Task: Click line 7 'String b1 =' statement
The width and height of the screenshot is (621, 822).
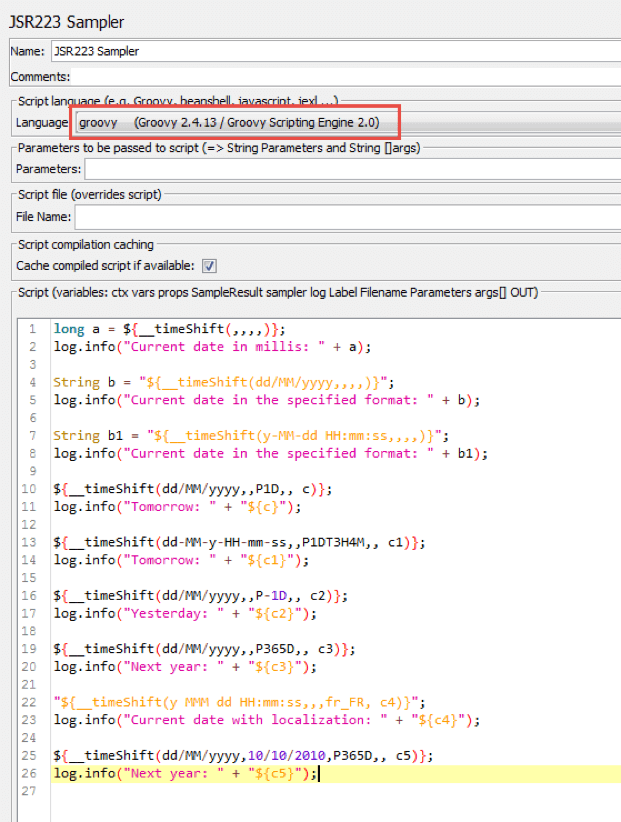Action: pos(251,436)
